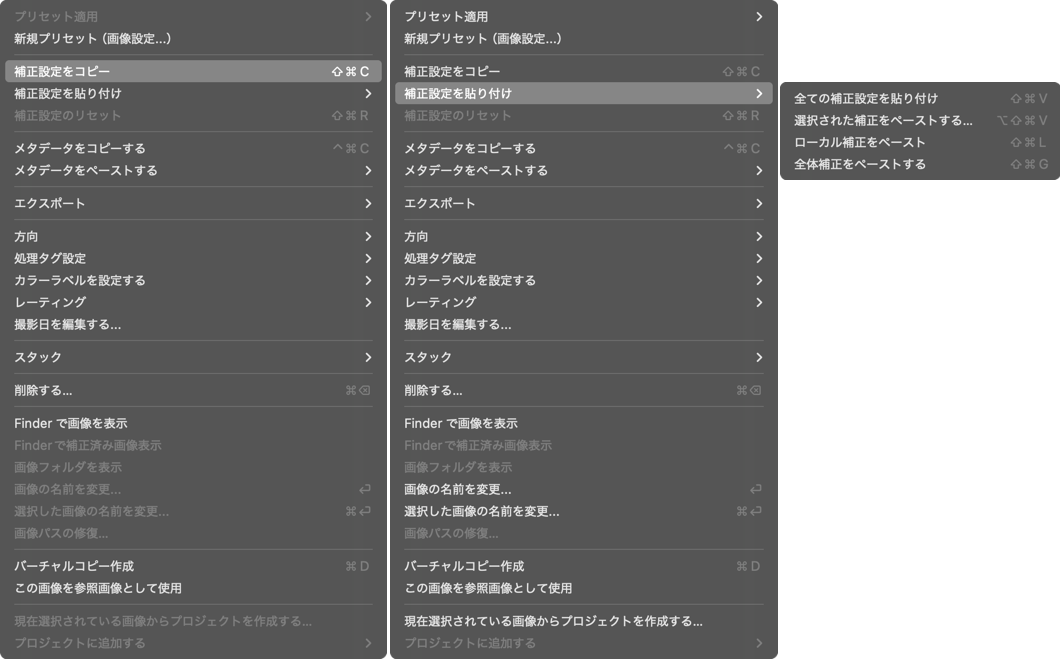Click 現在選択されている画像からプロジェクトを作成する... in middle menu

coord(584,621)
